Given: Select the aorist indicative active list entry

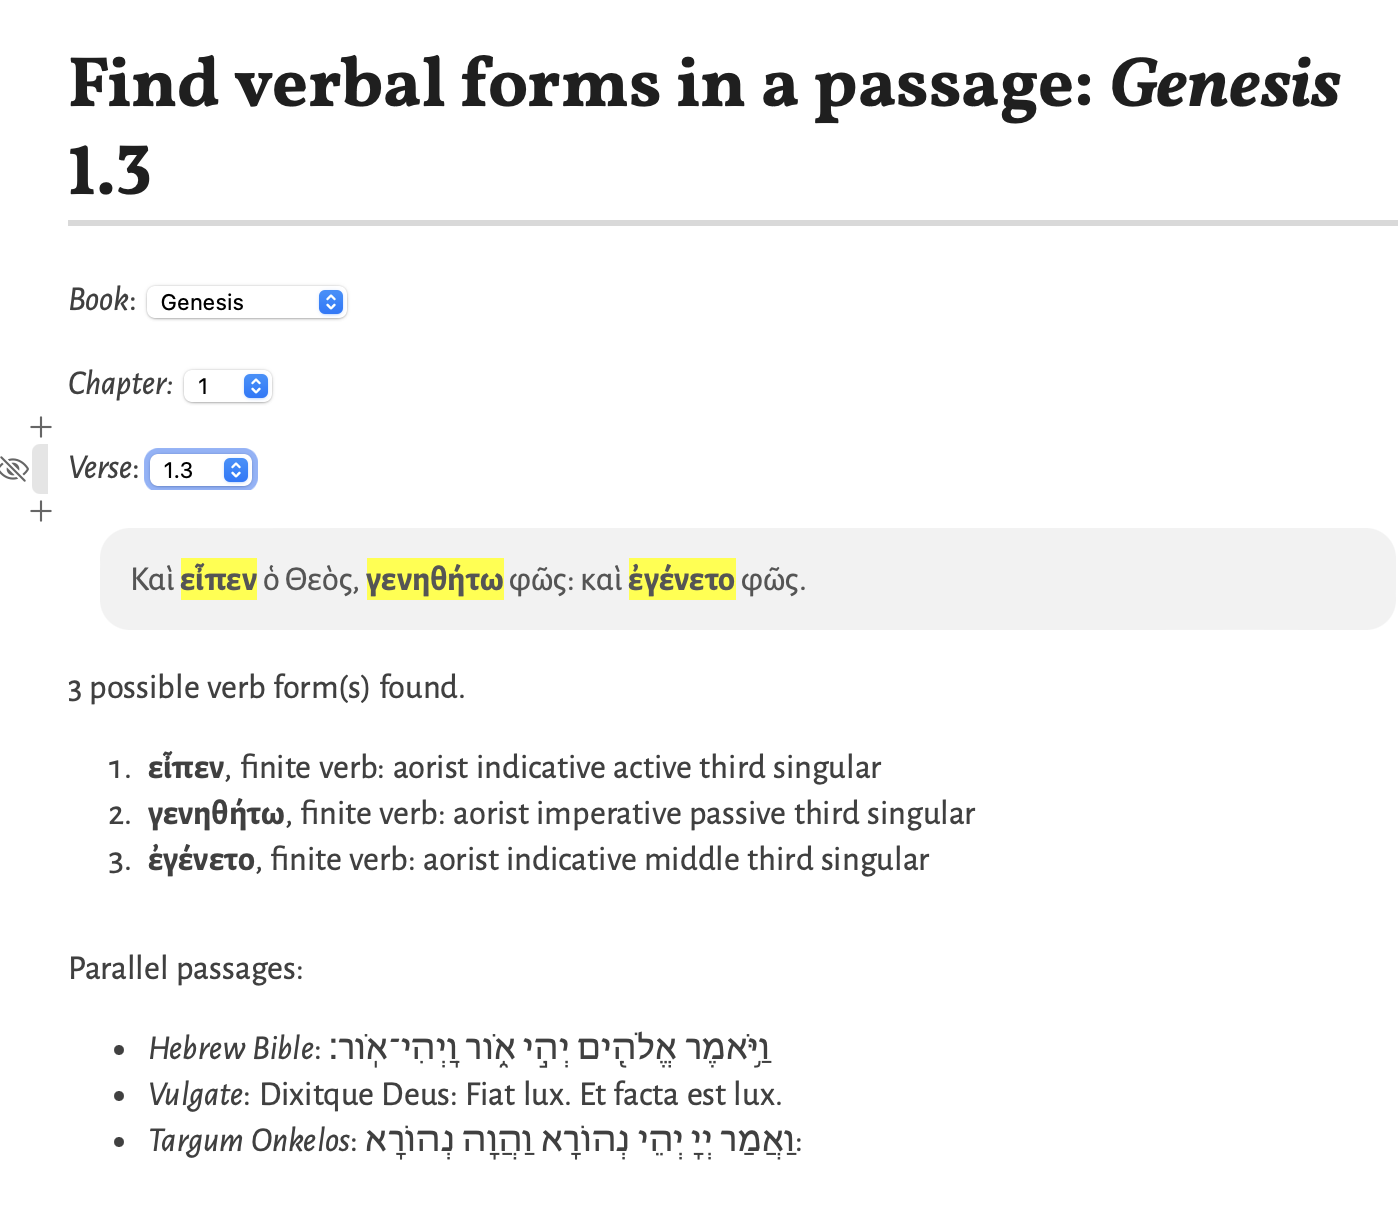Looking at the screenshot, I should (514, 767).
